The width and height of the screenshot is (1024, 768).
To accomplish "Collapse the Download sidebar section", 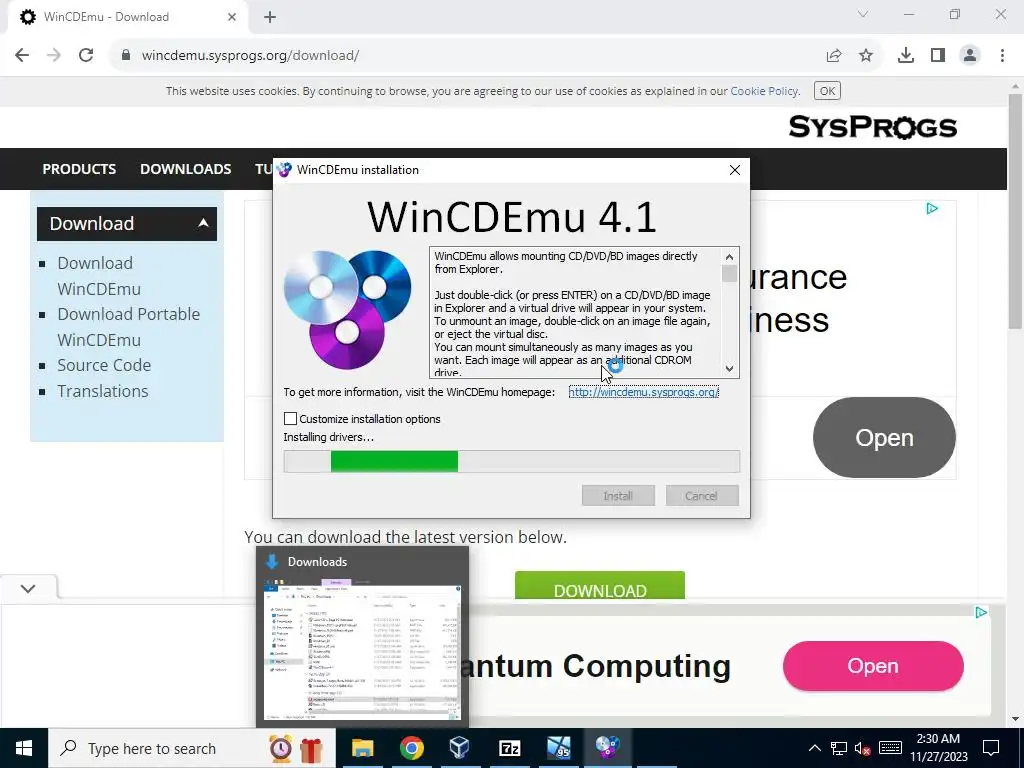I will point(203,223).
